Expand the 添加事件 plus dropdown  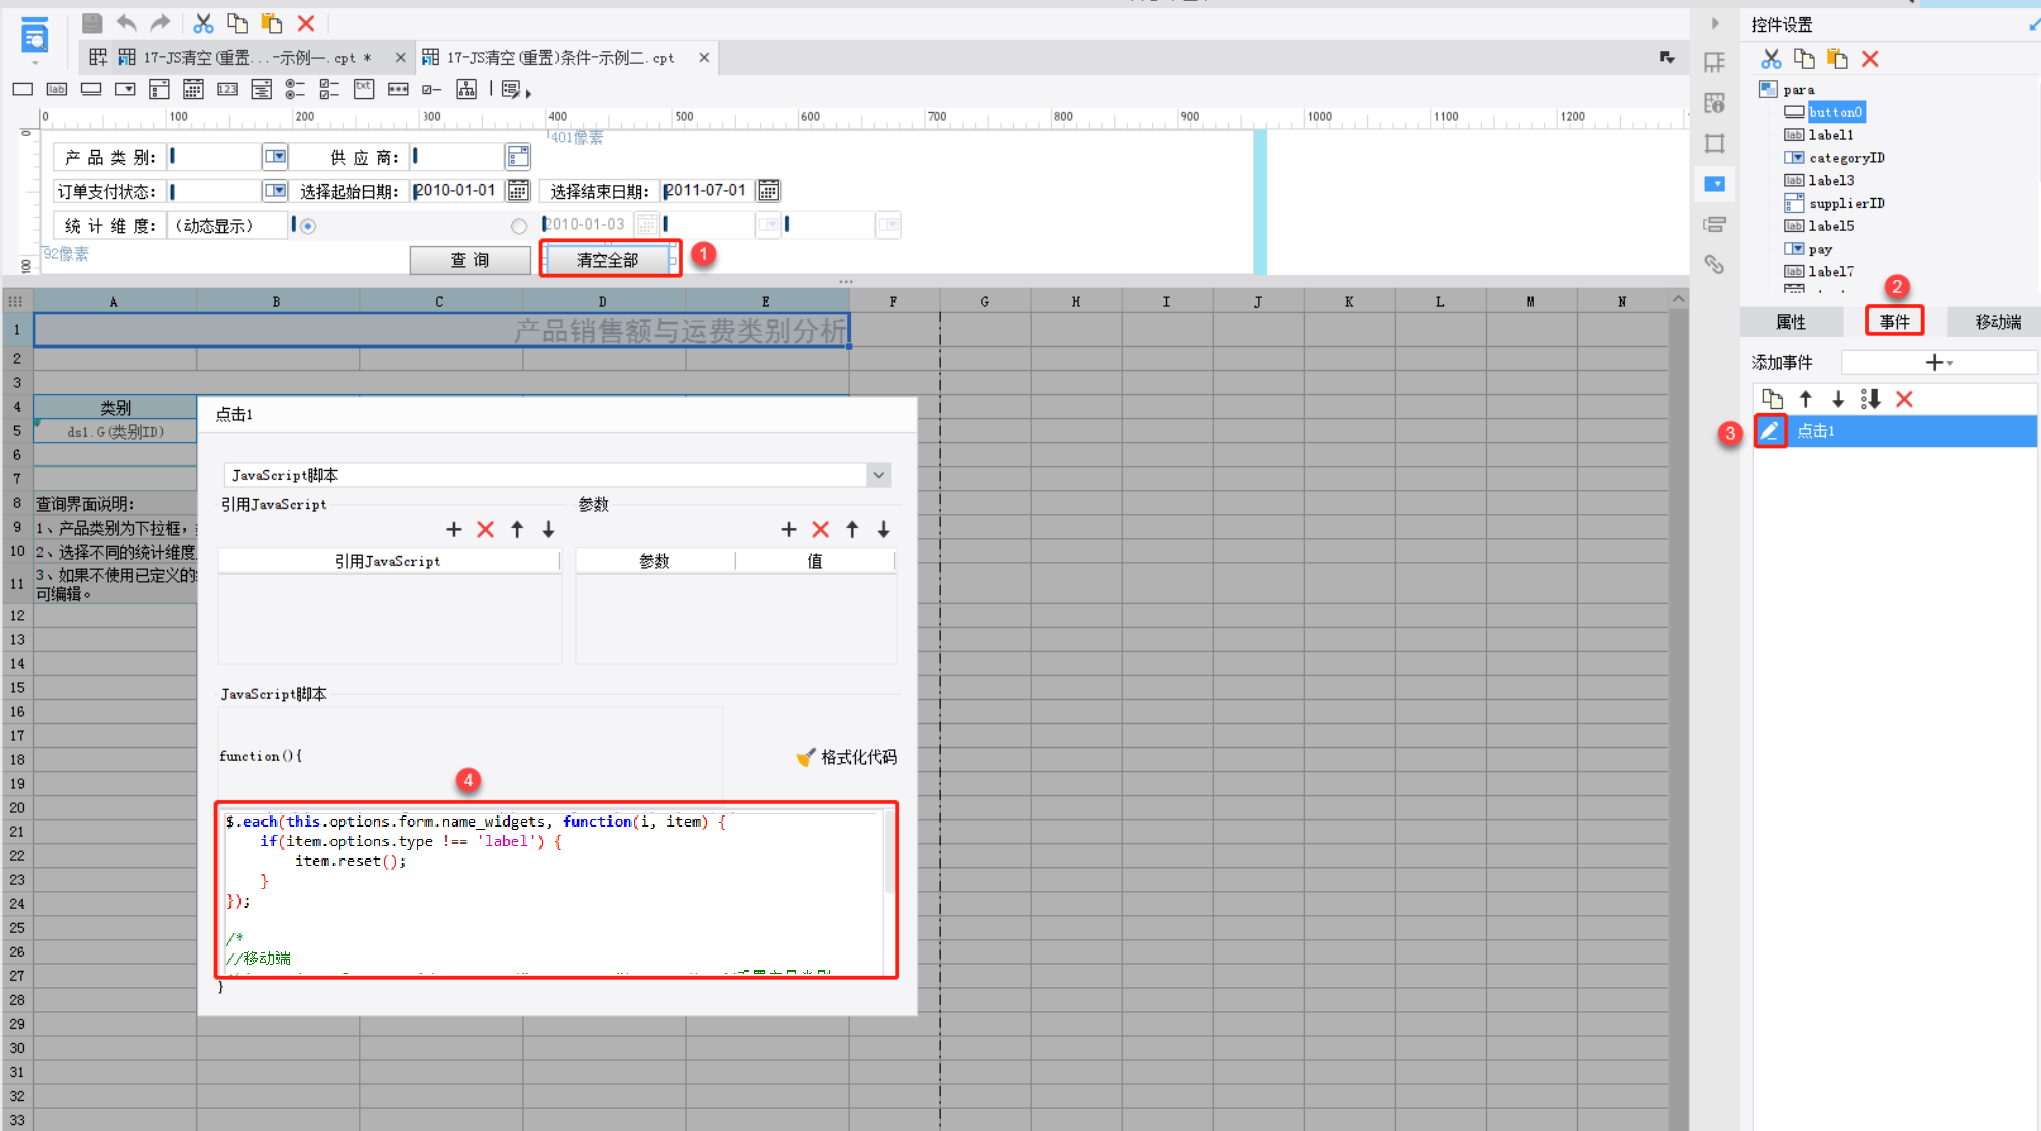[1938, 363]
